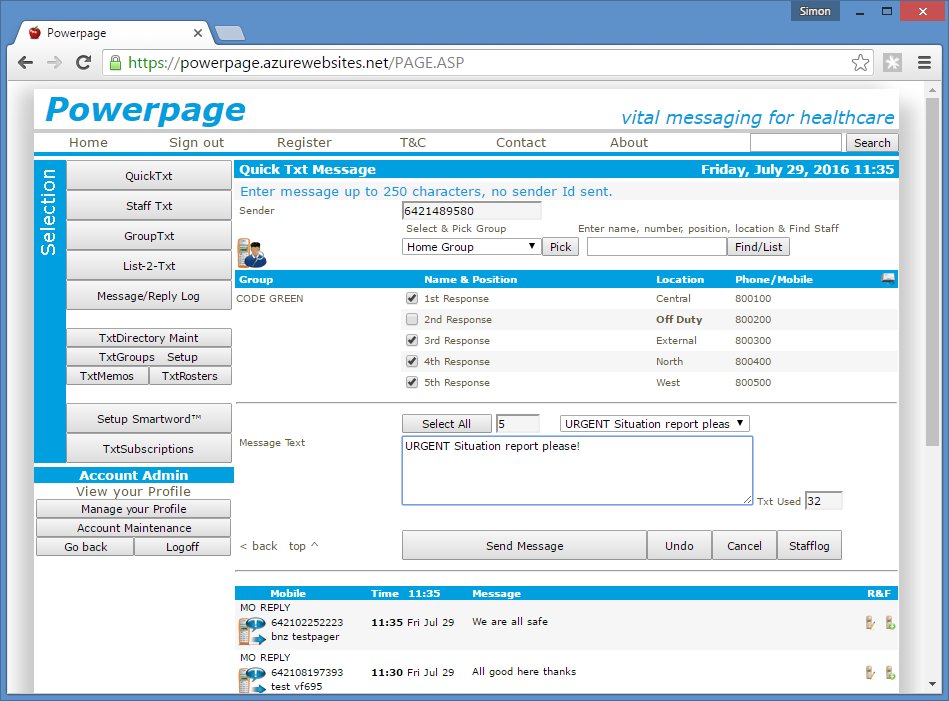Click the Select All button
This screenshot has height=701, width=949.
tap(446, 424)
